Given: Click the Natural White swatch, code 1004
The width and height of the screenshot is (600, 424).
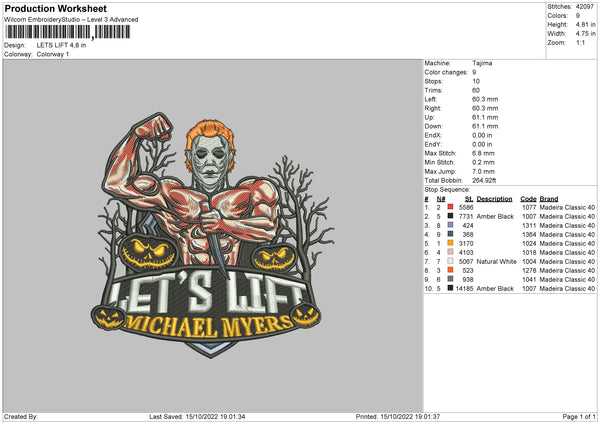Looking at the screenshot, I should pyautogui.click(x=450, y=261).
